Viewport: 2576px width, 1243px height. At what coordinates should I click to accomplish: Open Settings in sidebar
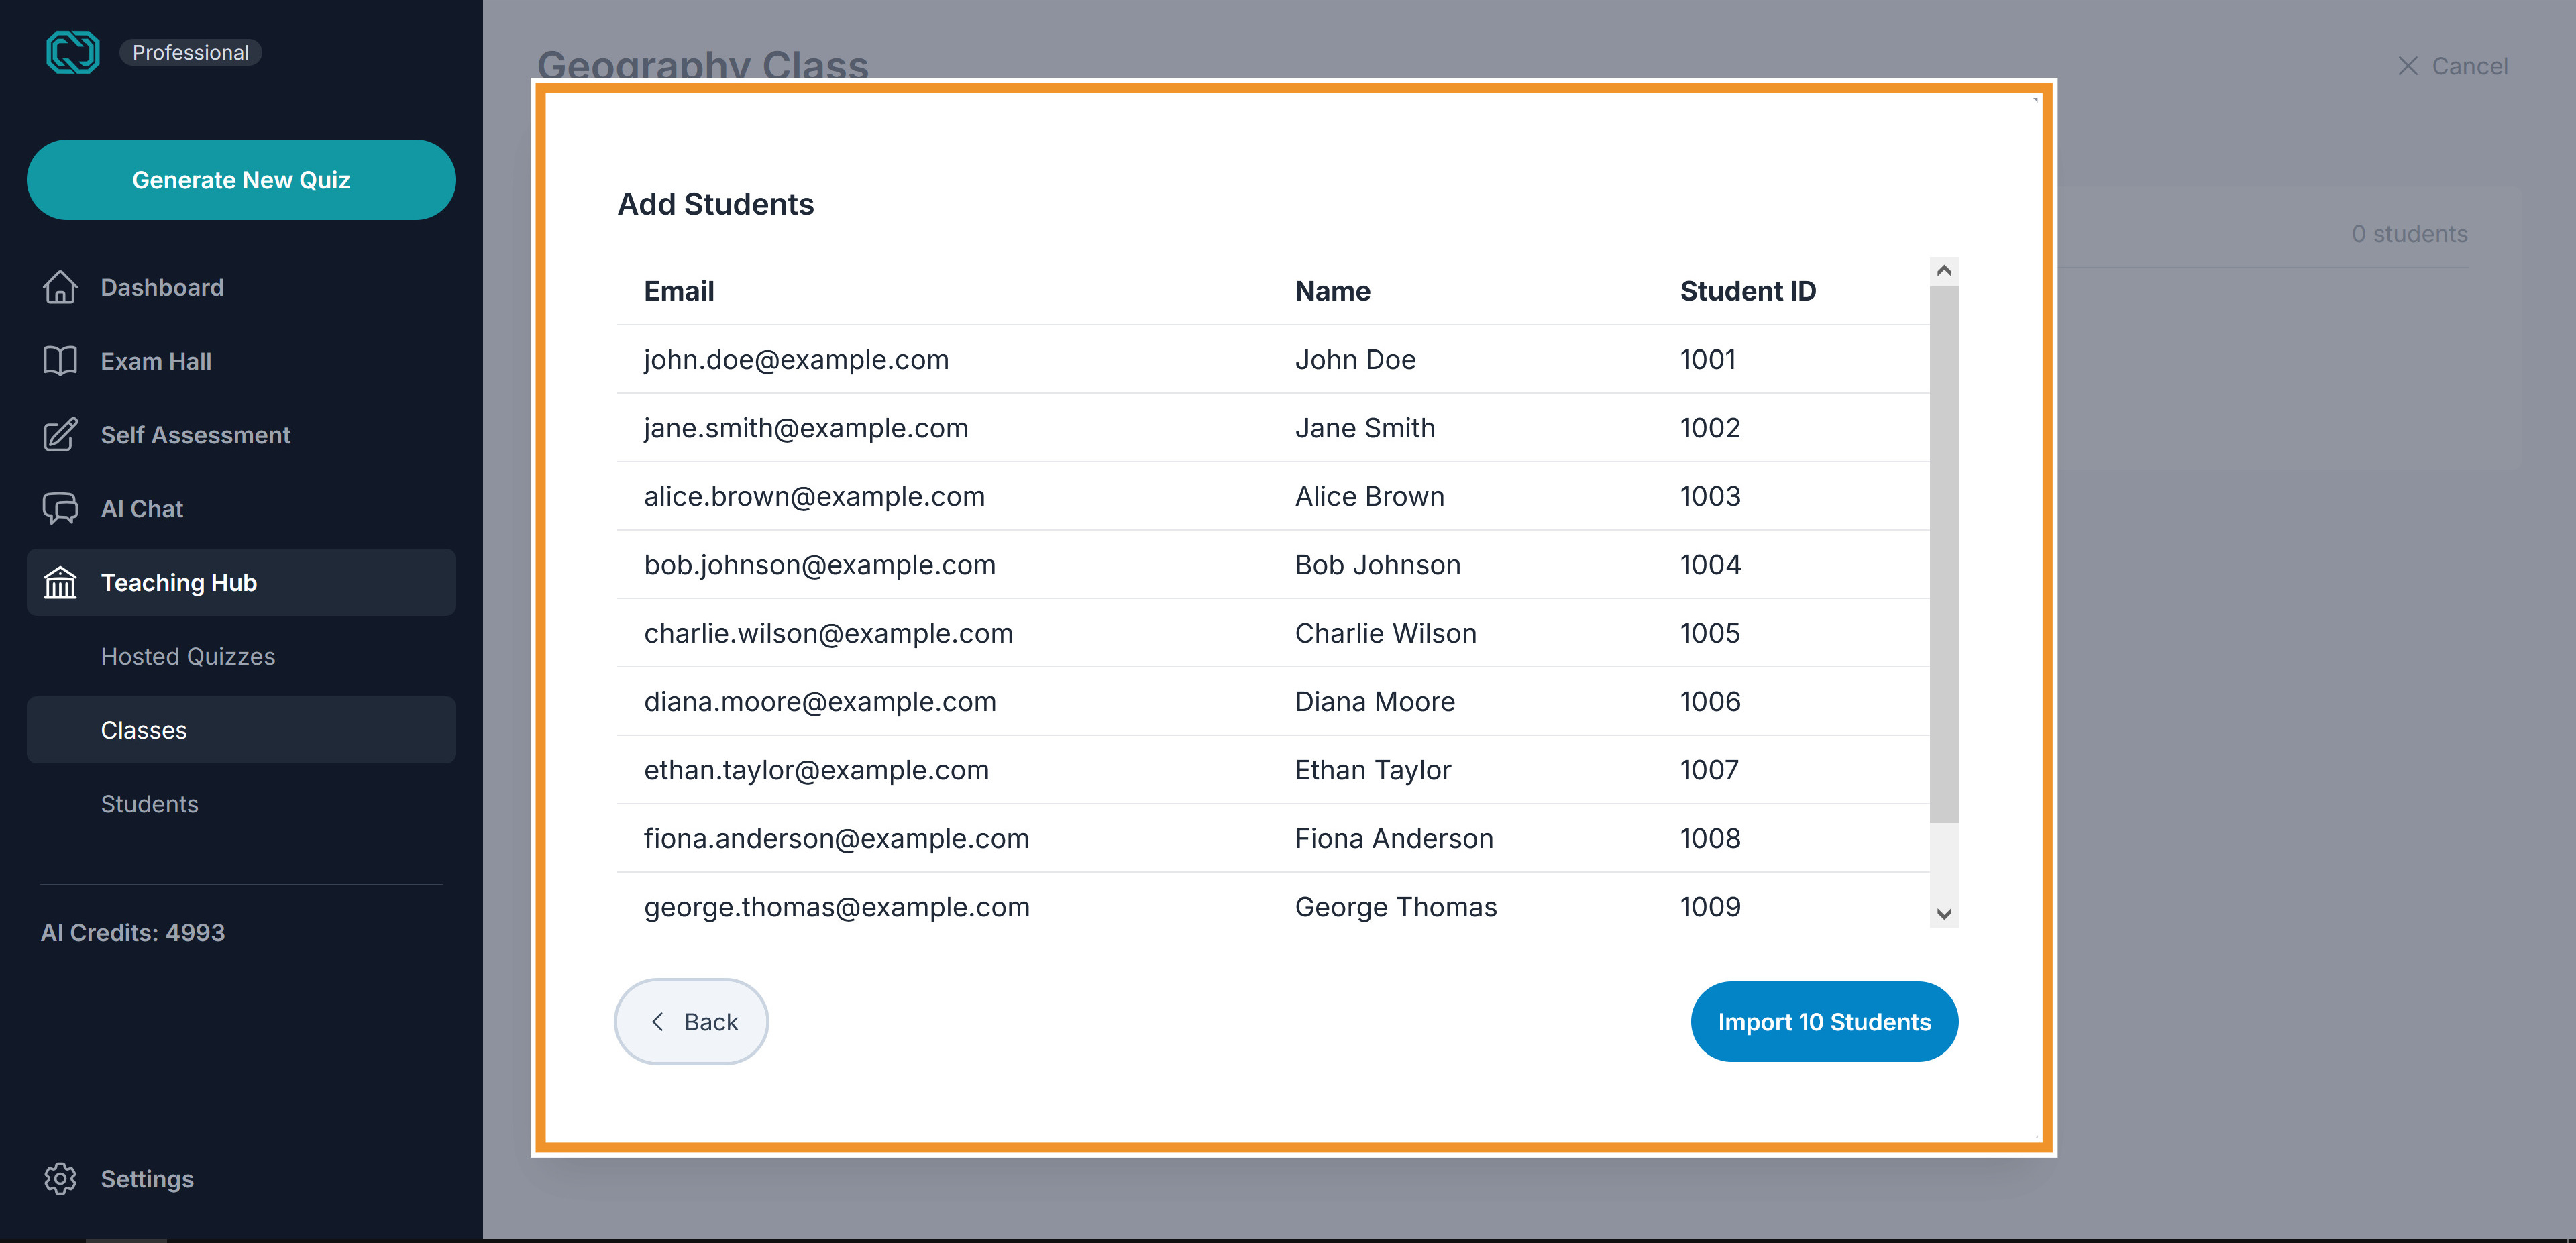click(x=241, y=1179)
